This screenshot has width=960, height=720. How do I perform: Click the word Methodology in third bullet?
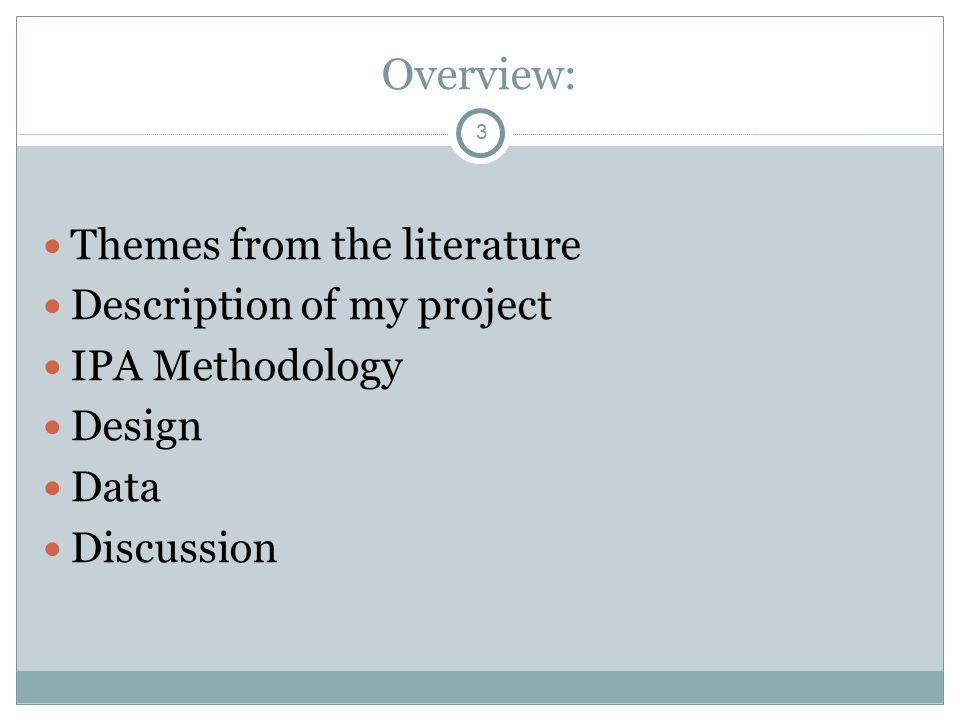tap(277, 367)
